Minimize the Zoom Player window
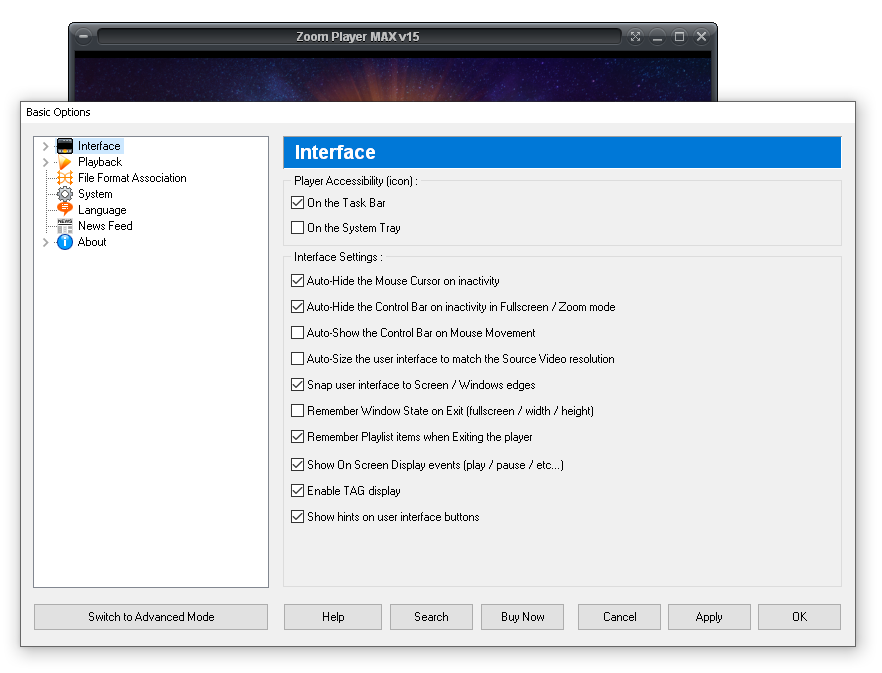The width and height of the screenshot is (882, 673). (657, 37)
